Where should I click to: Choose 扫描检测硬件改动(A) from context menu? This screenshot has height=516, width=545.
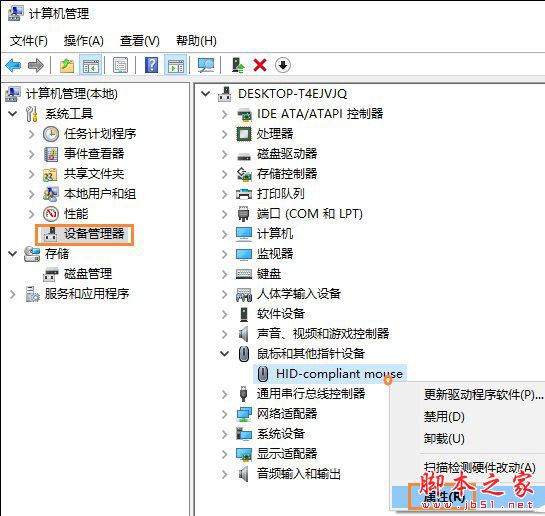(480, 467)
